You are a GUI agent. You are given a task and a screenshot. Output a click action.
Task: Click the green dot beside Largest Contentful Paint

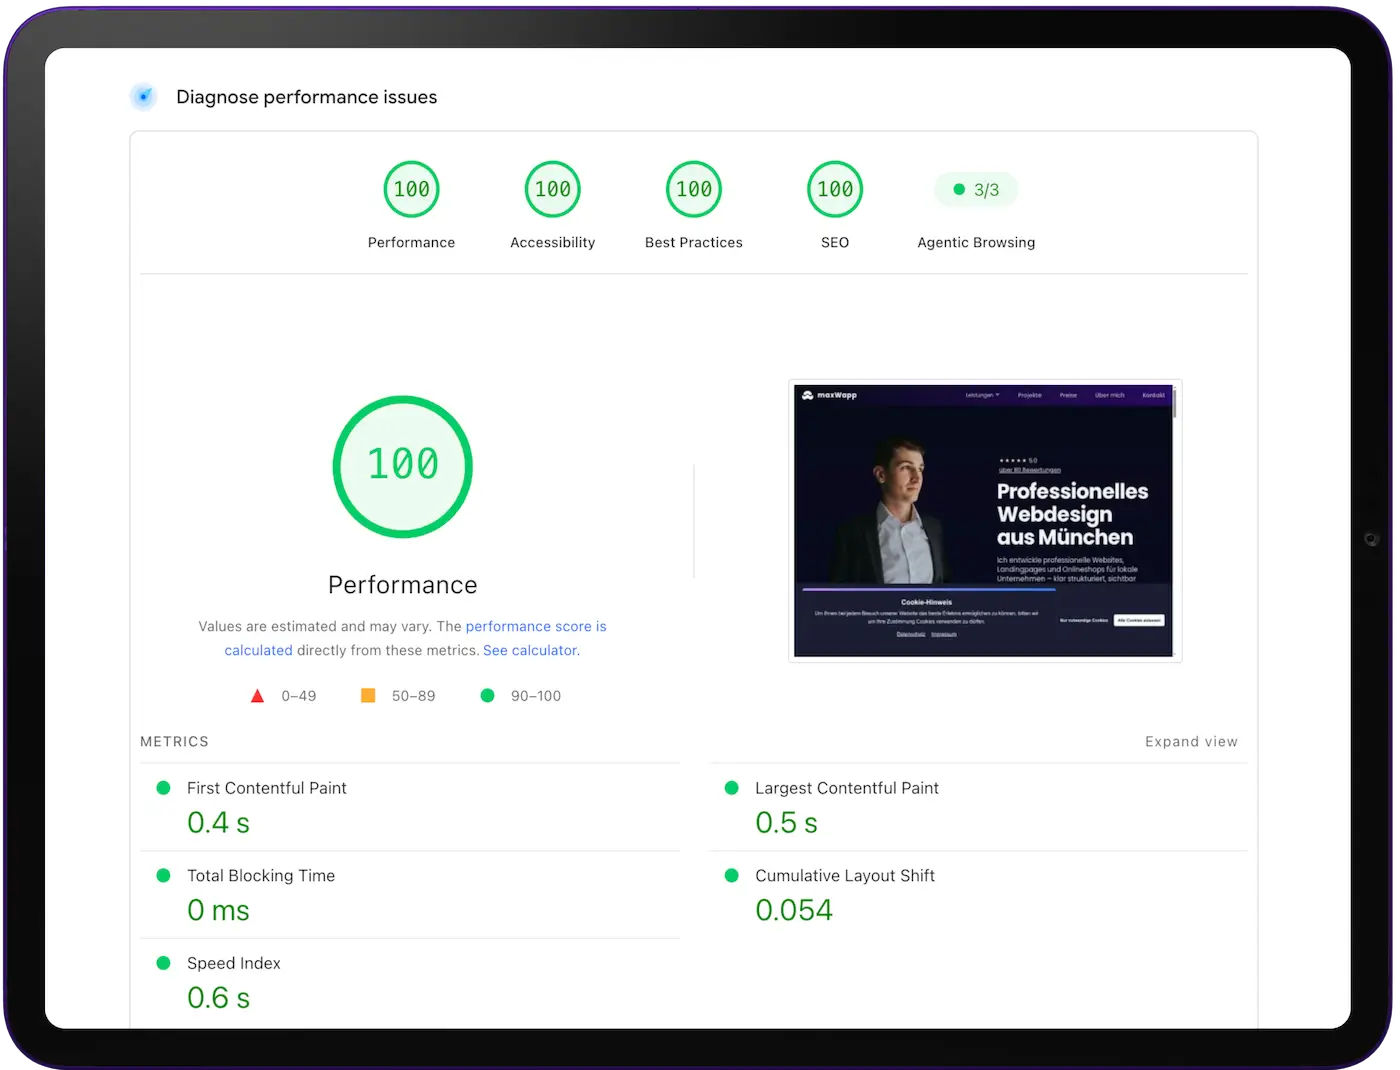(x=731, y=788)
